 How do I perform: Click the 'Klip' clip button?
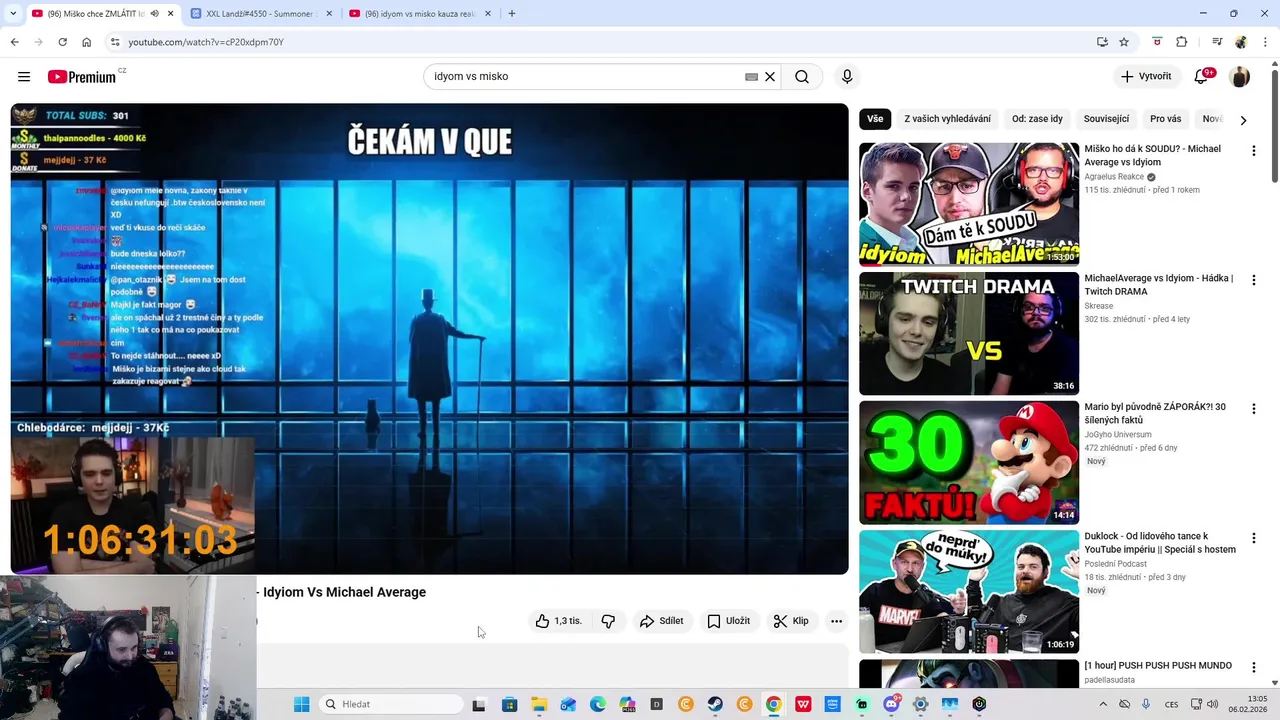click(790, 621)
